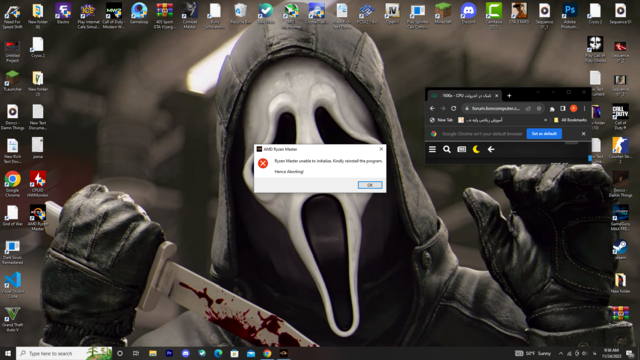Screen dimensions: 640x360
Task: Click Chrome's address bar showing forum.lioncomputer
Action: pyautogui.click(x=496, y=109)
